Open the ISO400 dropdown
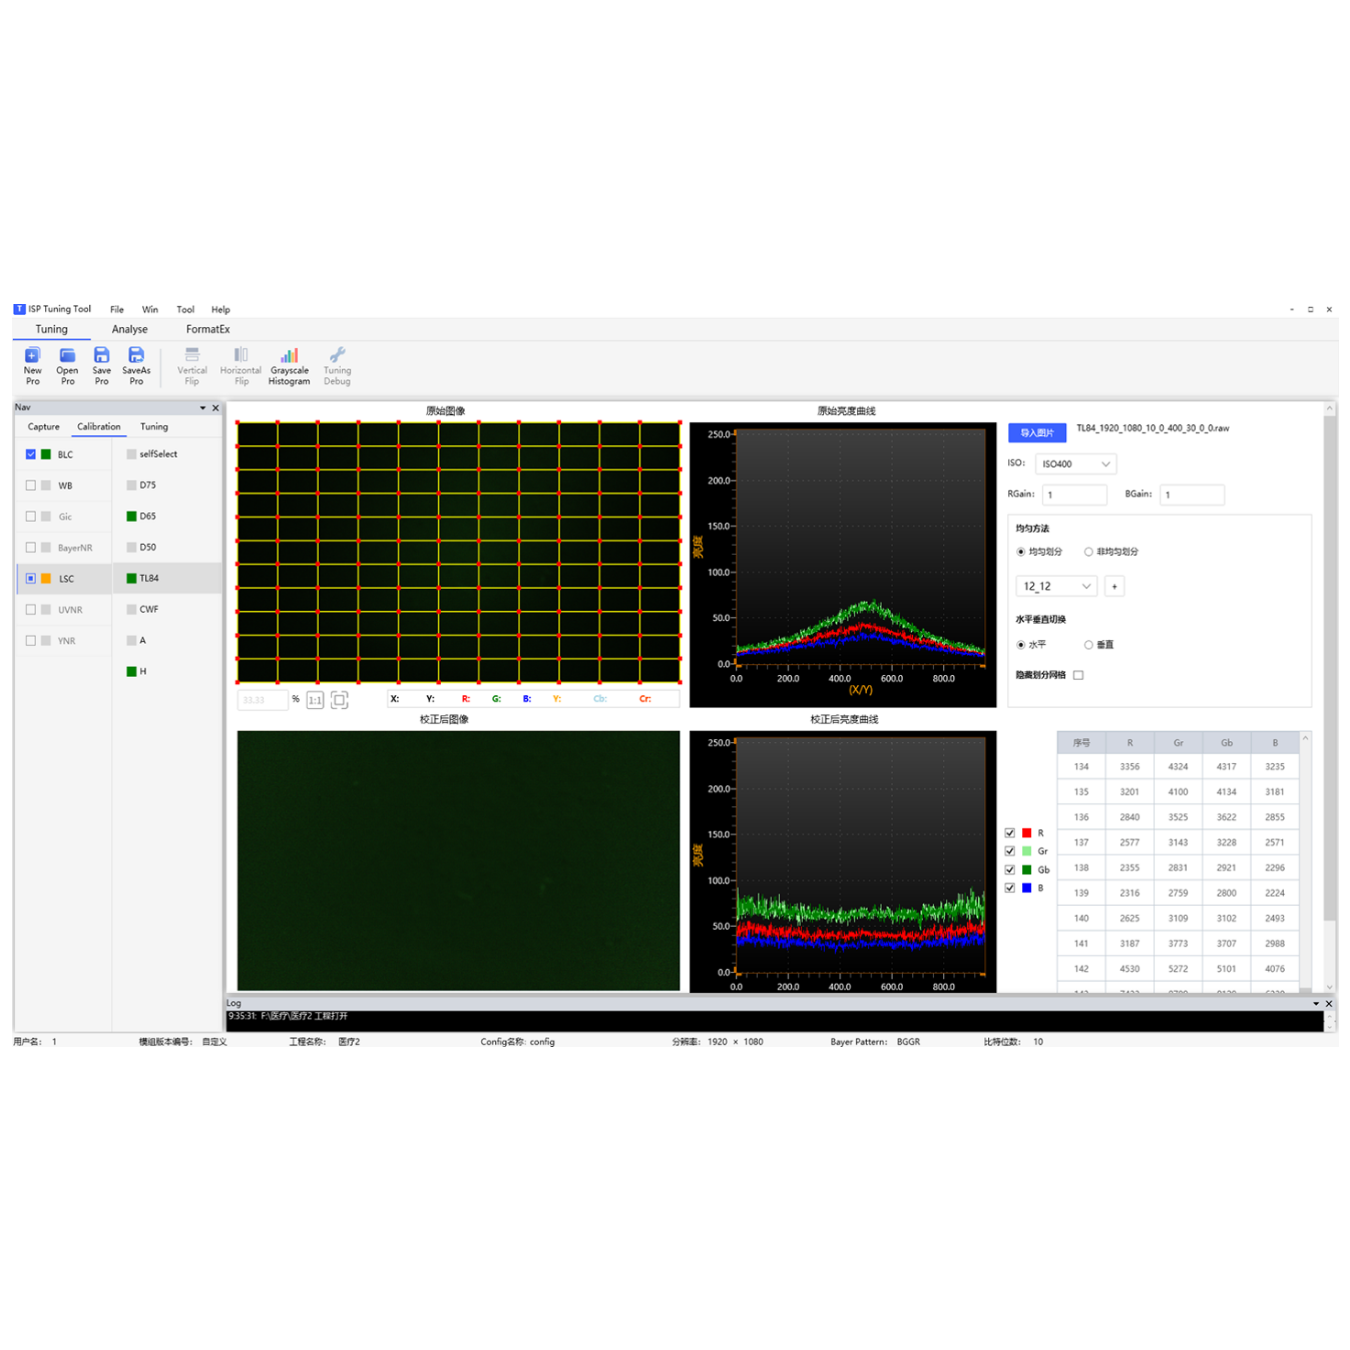 pyautogui.click(x=1076, y=464)
